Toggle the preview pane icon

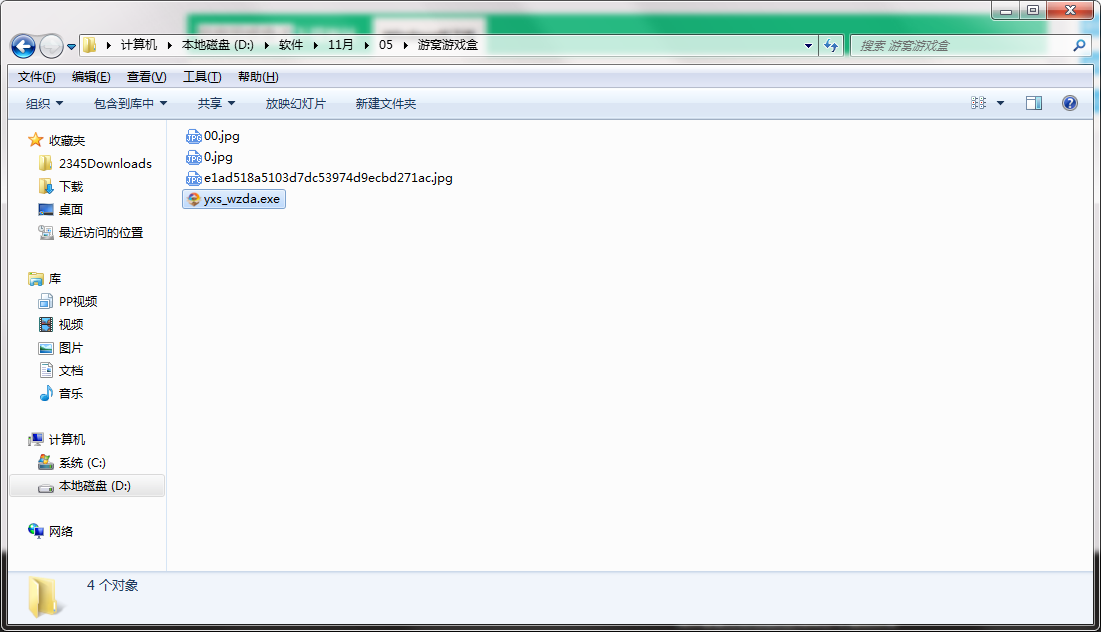click(1034, 103)
